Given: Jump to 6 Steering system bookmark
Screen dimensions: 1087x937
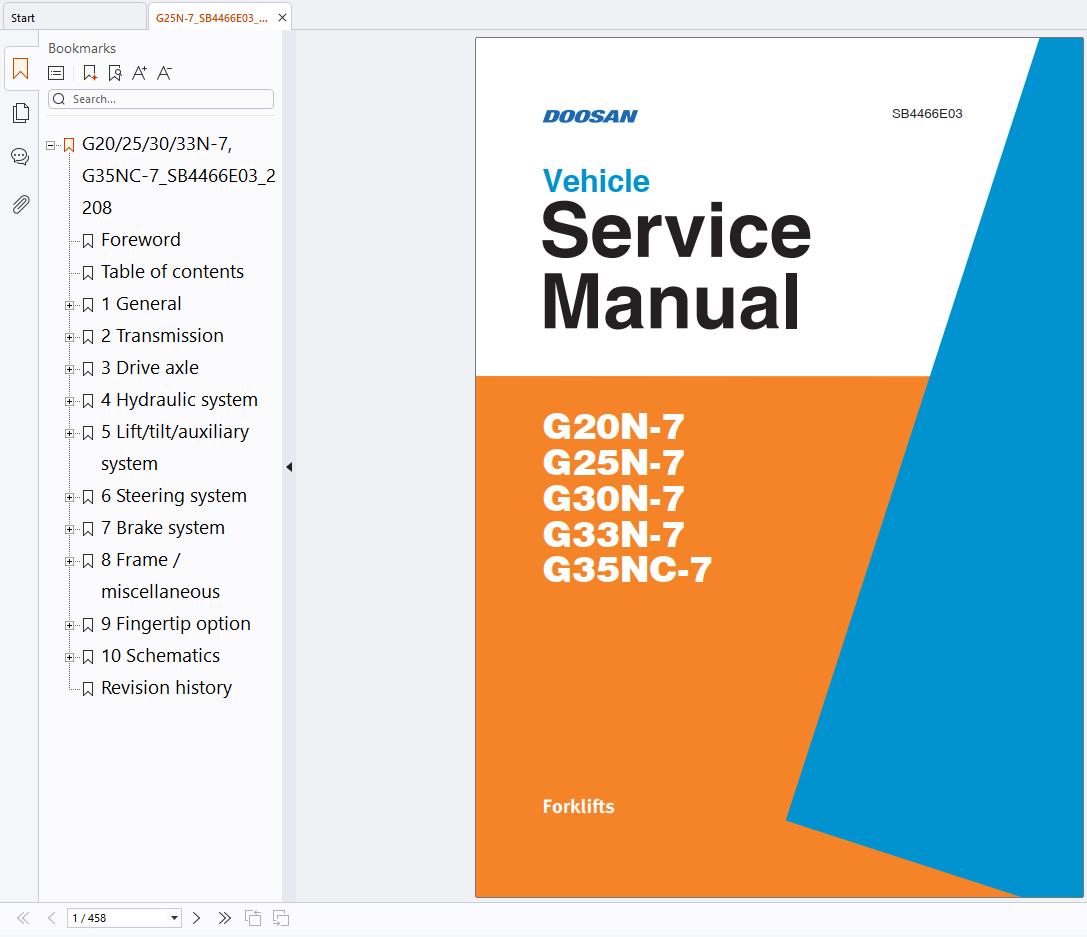Looking at the screenshot, I should tap(174, 496).
